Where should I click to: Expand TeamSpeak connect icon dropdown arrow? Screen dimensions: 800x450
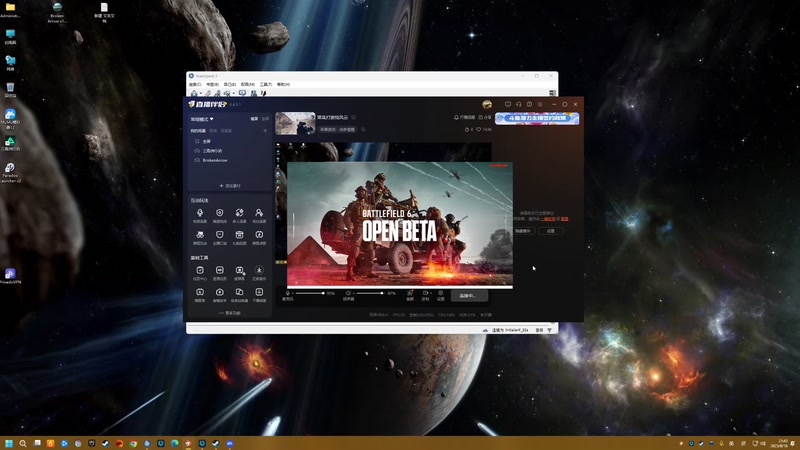(201, 93)
